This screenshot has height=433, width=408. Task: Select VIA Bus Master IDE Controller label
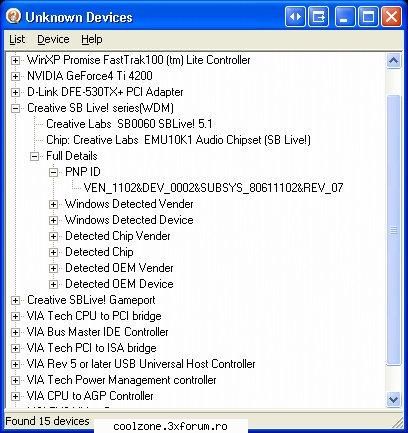[x=97, y=332]
